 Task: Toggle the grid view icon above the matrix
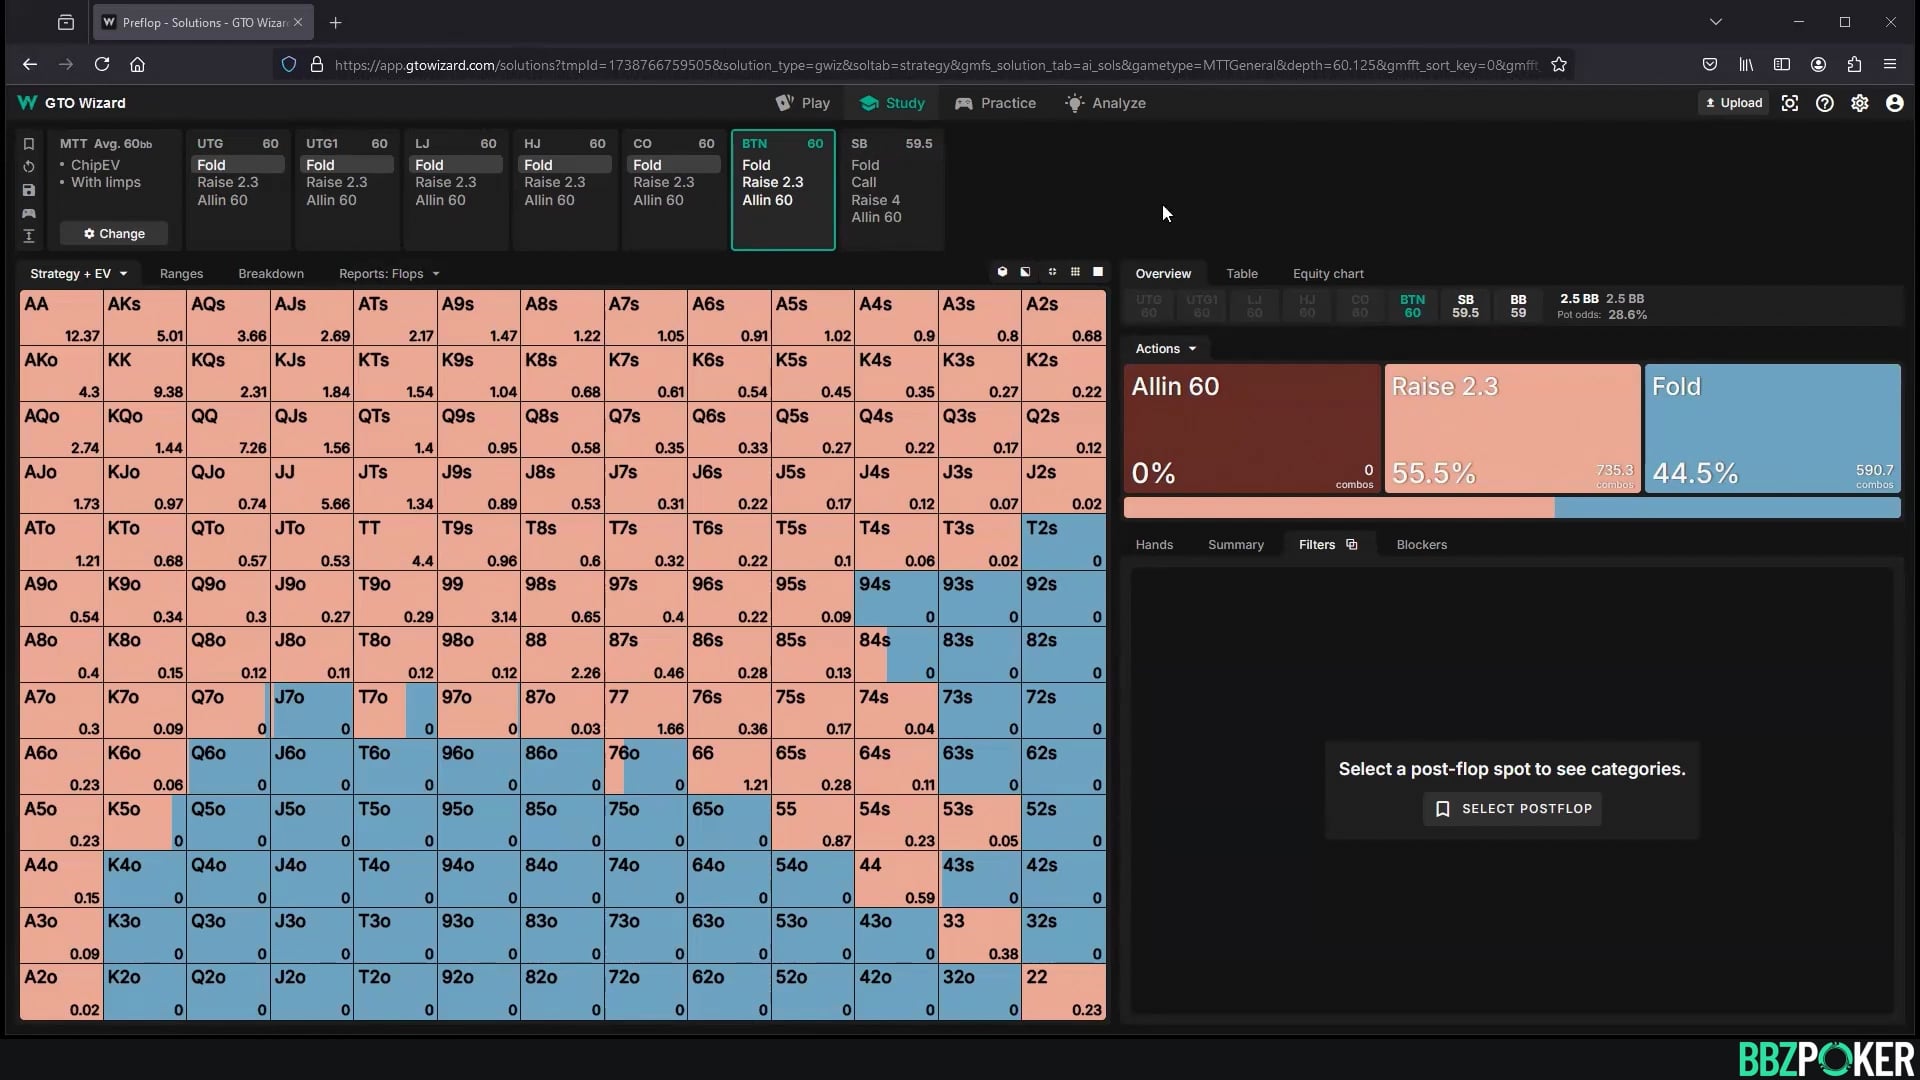(x=1076, y=272)
